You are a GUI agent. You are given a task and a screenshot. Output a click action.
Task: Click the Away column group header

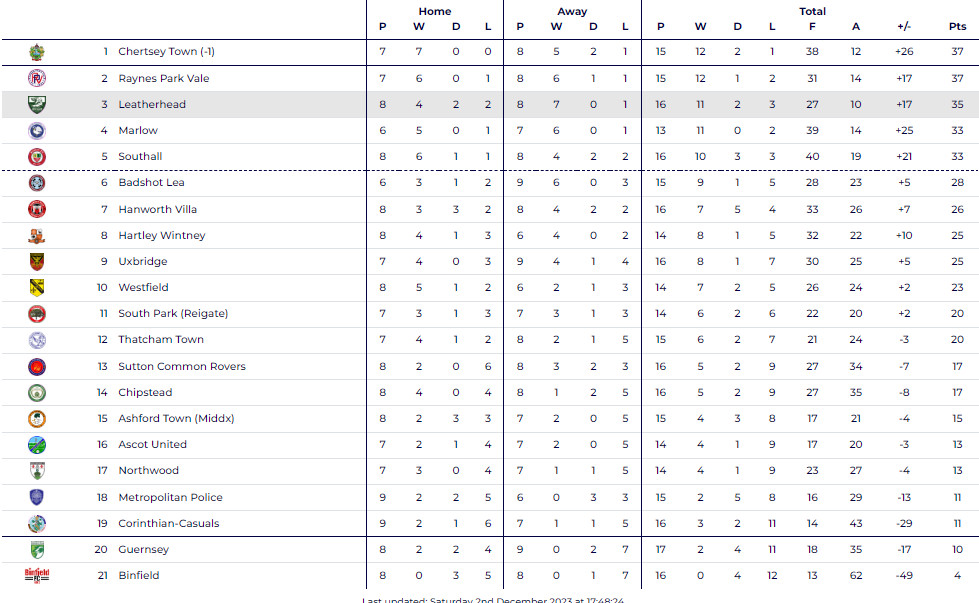coord(572,11)
